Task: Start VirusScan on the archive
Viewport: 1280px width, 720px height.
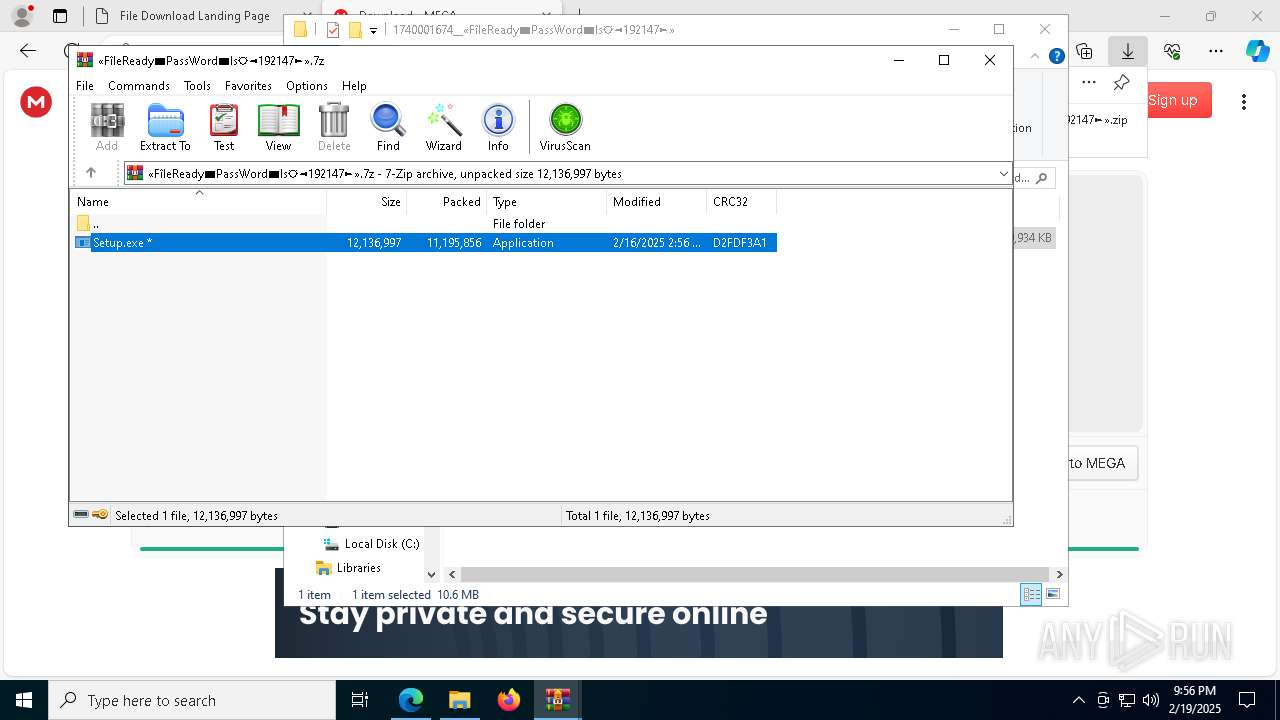Action: (x=565, y=127)
